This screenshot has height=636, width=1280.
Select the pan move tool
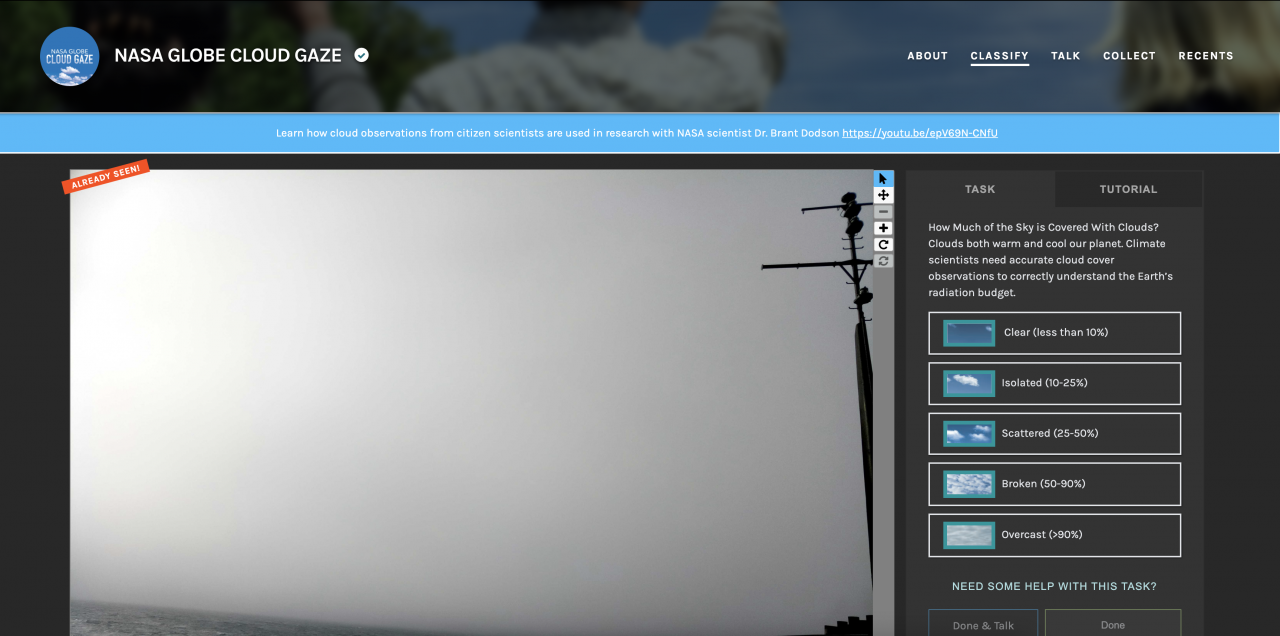click(x=884, y=195)
